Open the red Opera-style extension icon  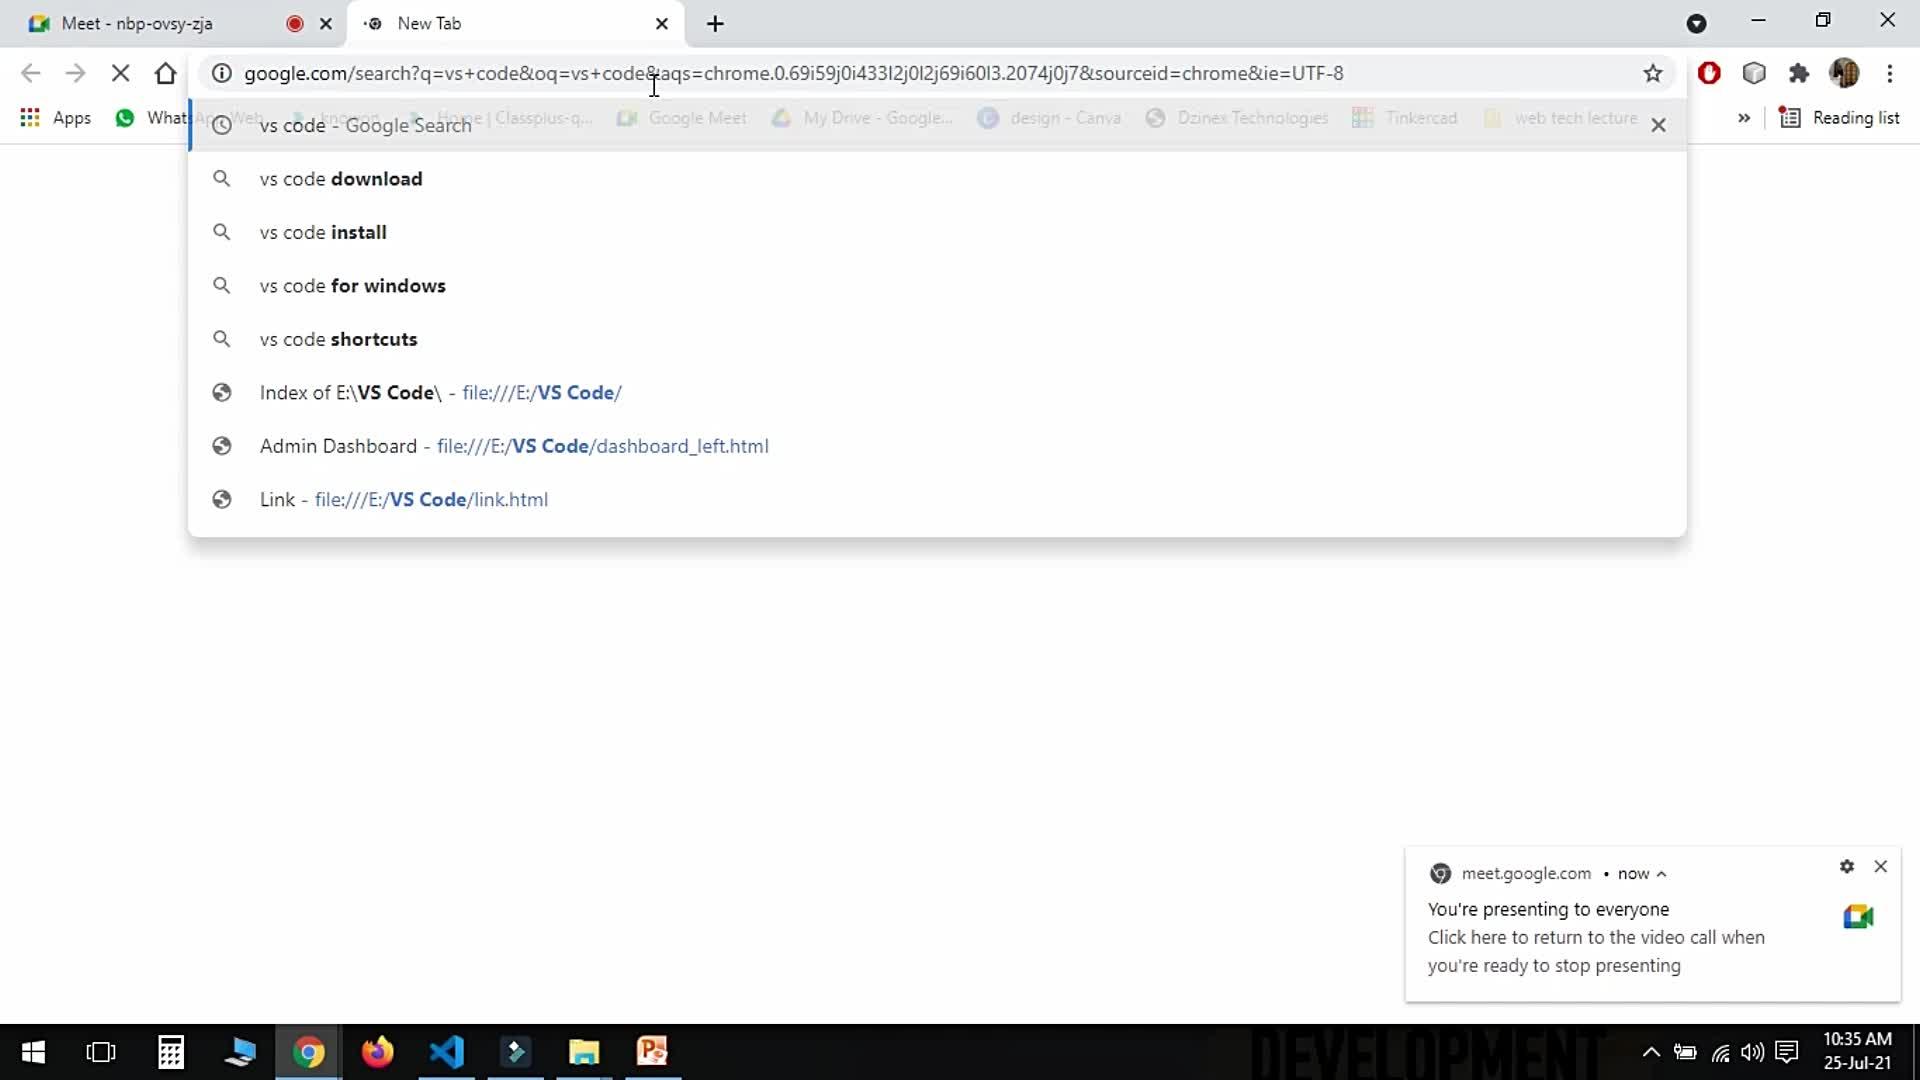point(1709,73)
